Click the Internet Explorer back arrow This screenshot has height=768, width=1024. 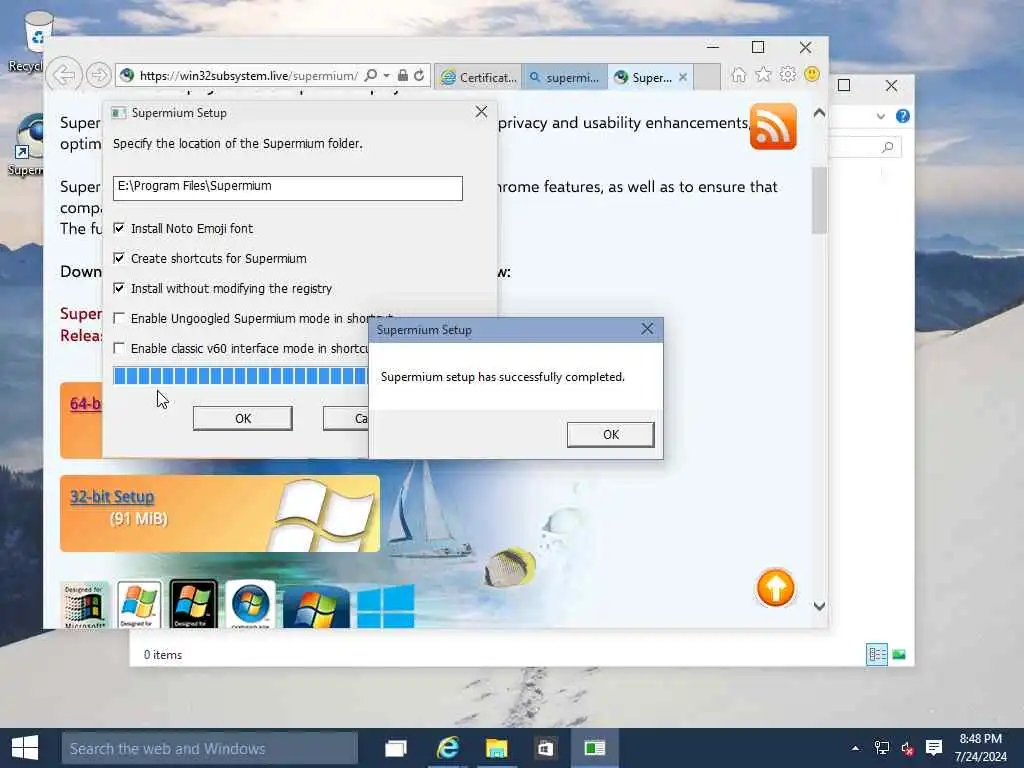click(x=64, y=75)
